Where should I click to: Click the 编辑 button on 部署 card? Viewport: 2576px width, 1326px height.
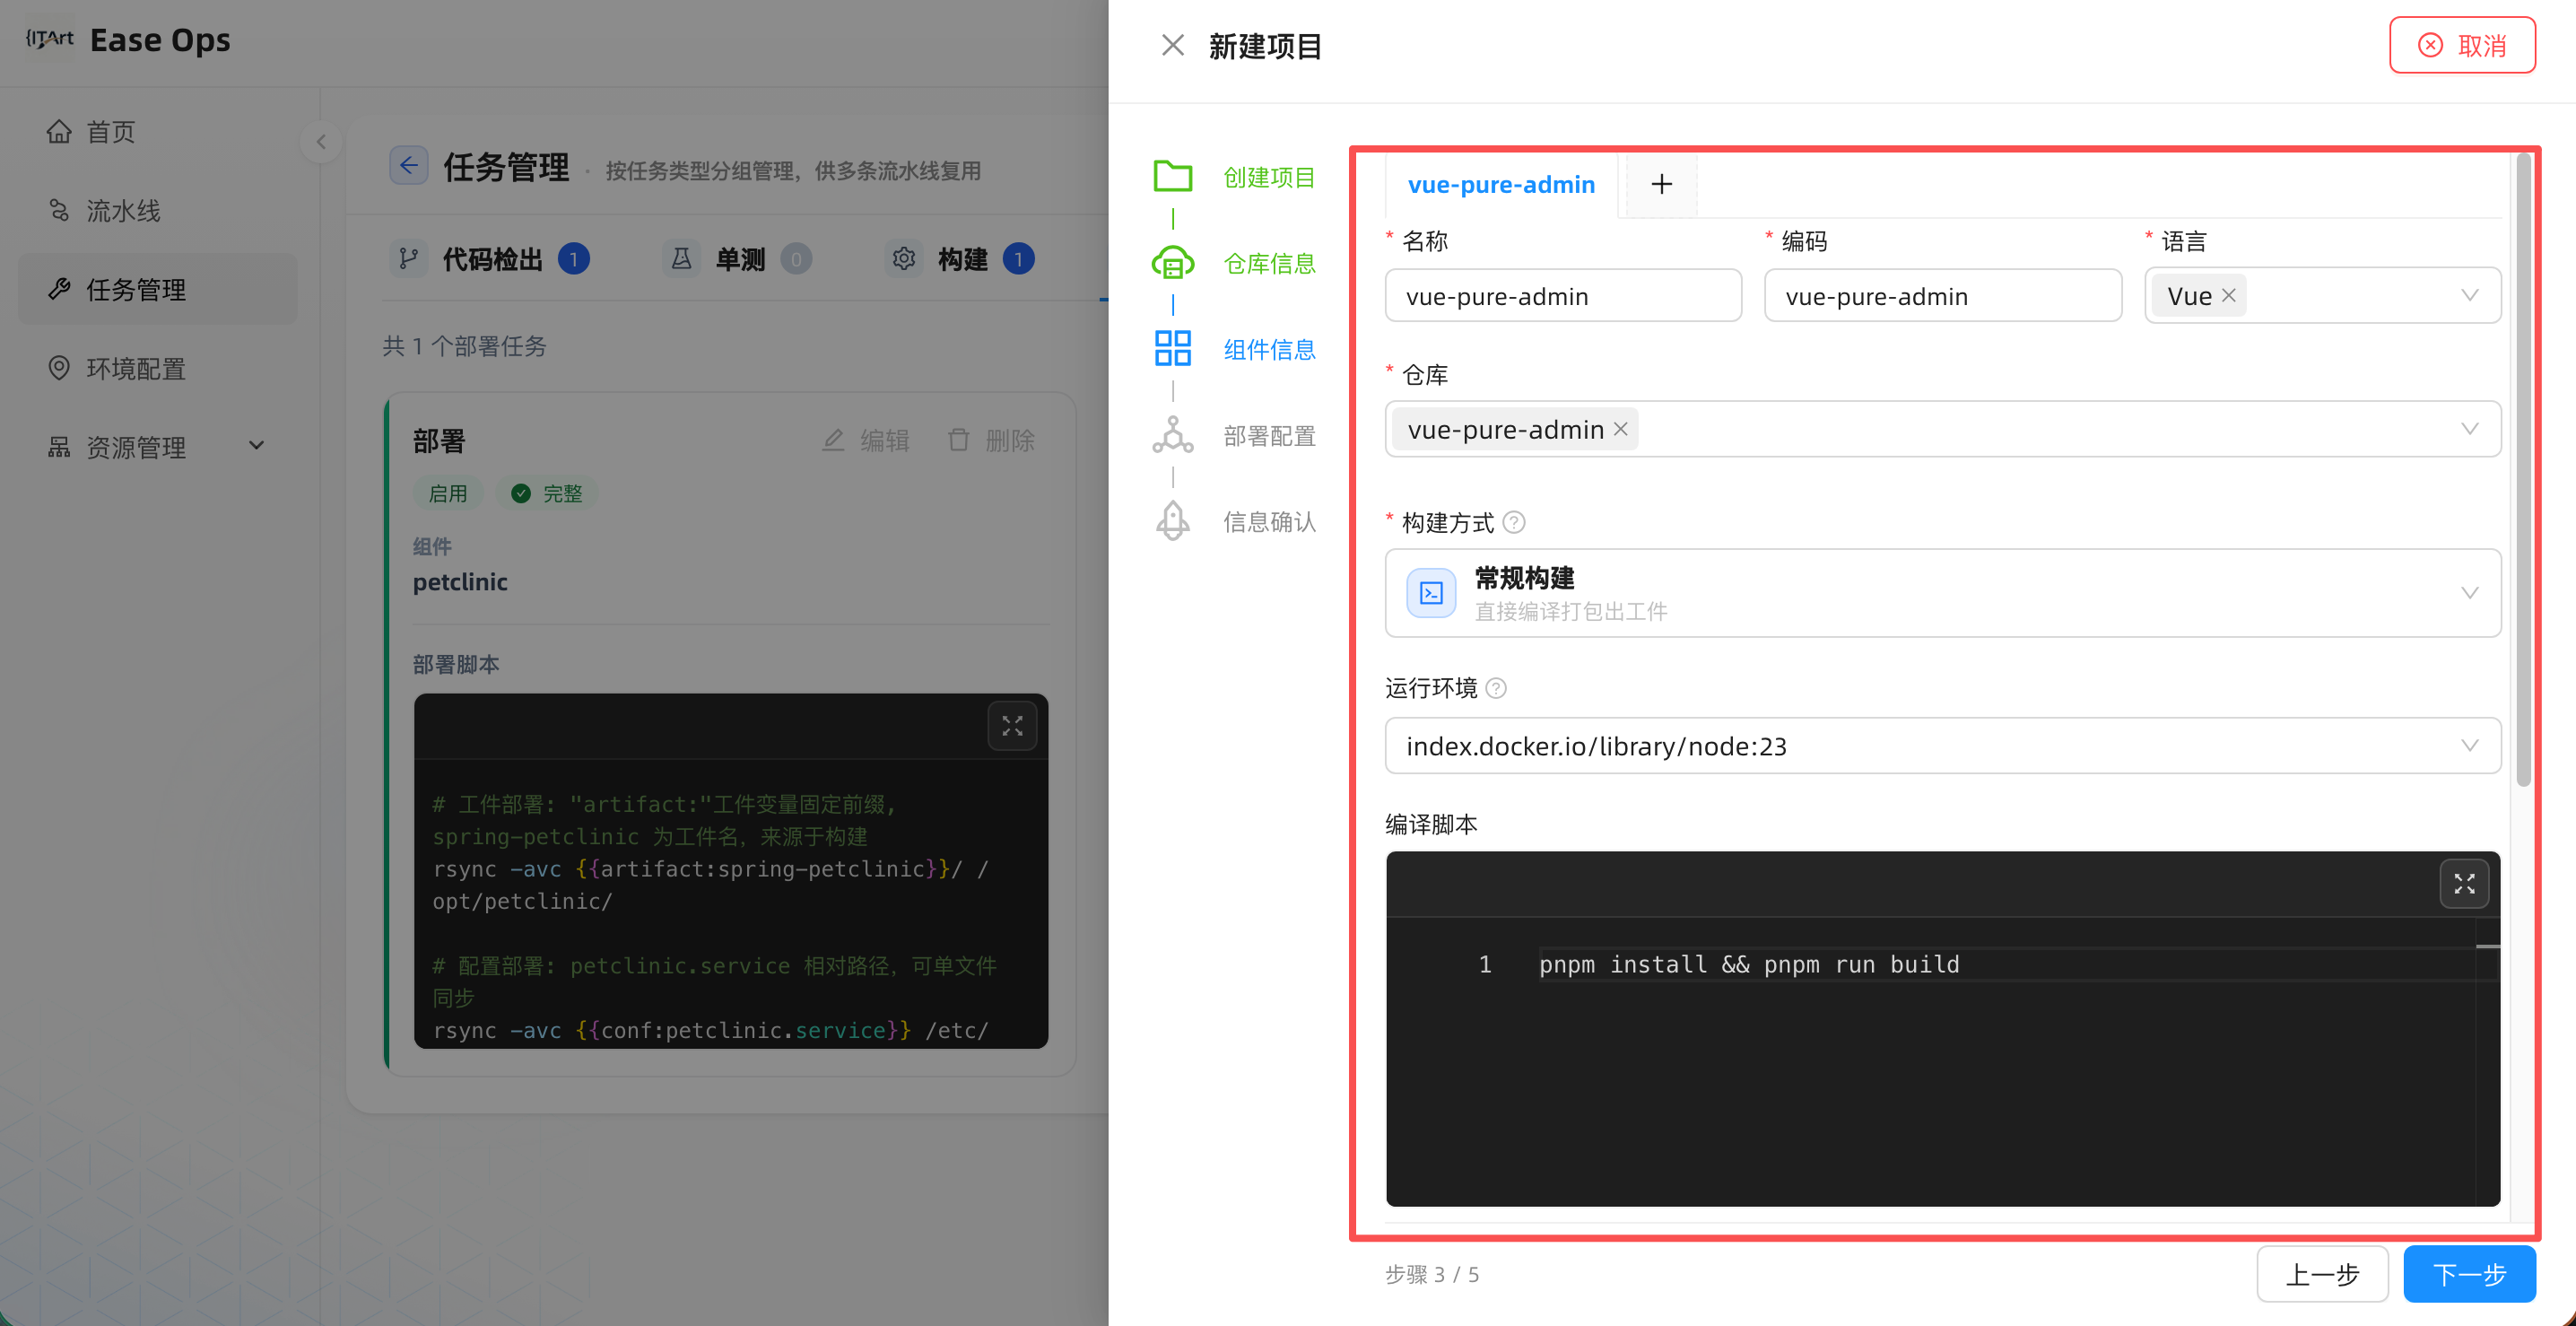tap(865, 440)
